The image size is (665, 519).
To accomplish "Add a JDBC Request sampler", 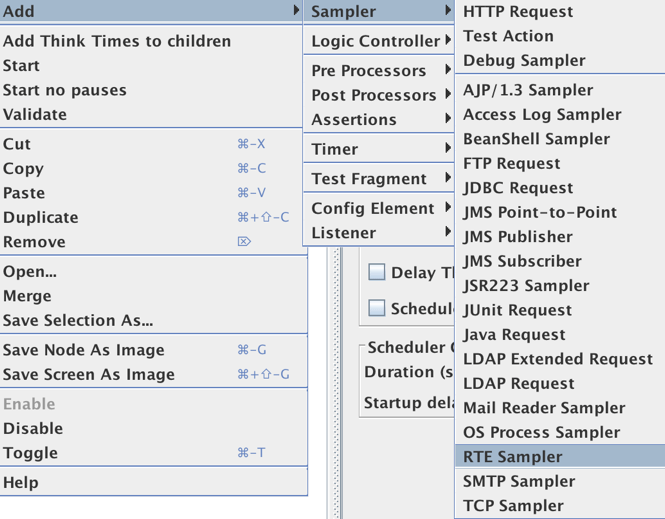I will coord(560,188).
